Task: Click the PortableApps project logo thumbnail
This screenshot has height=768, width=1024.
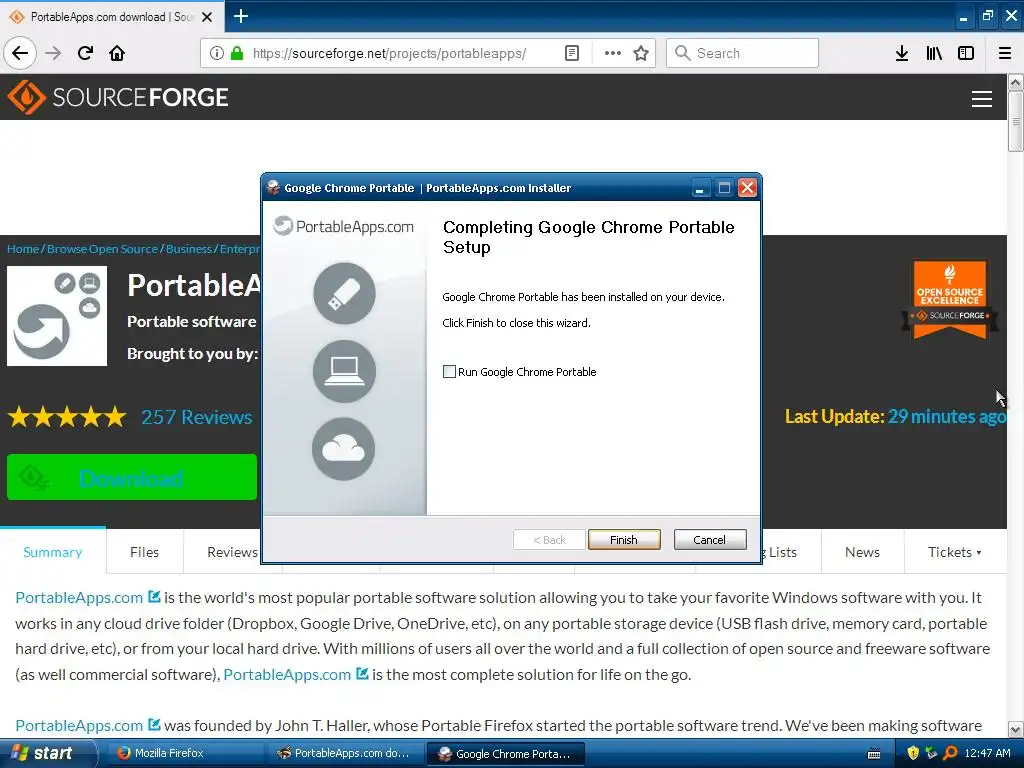Action: 57,315
